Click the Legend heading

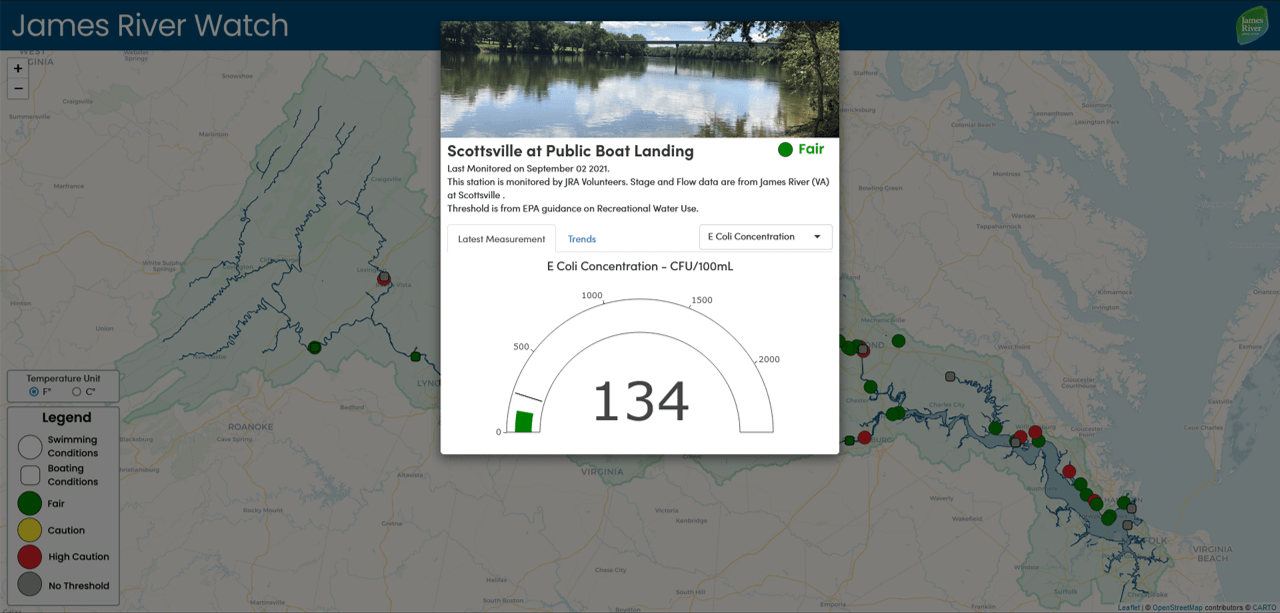pos(66,418)
